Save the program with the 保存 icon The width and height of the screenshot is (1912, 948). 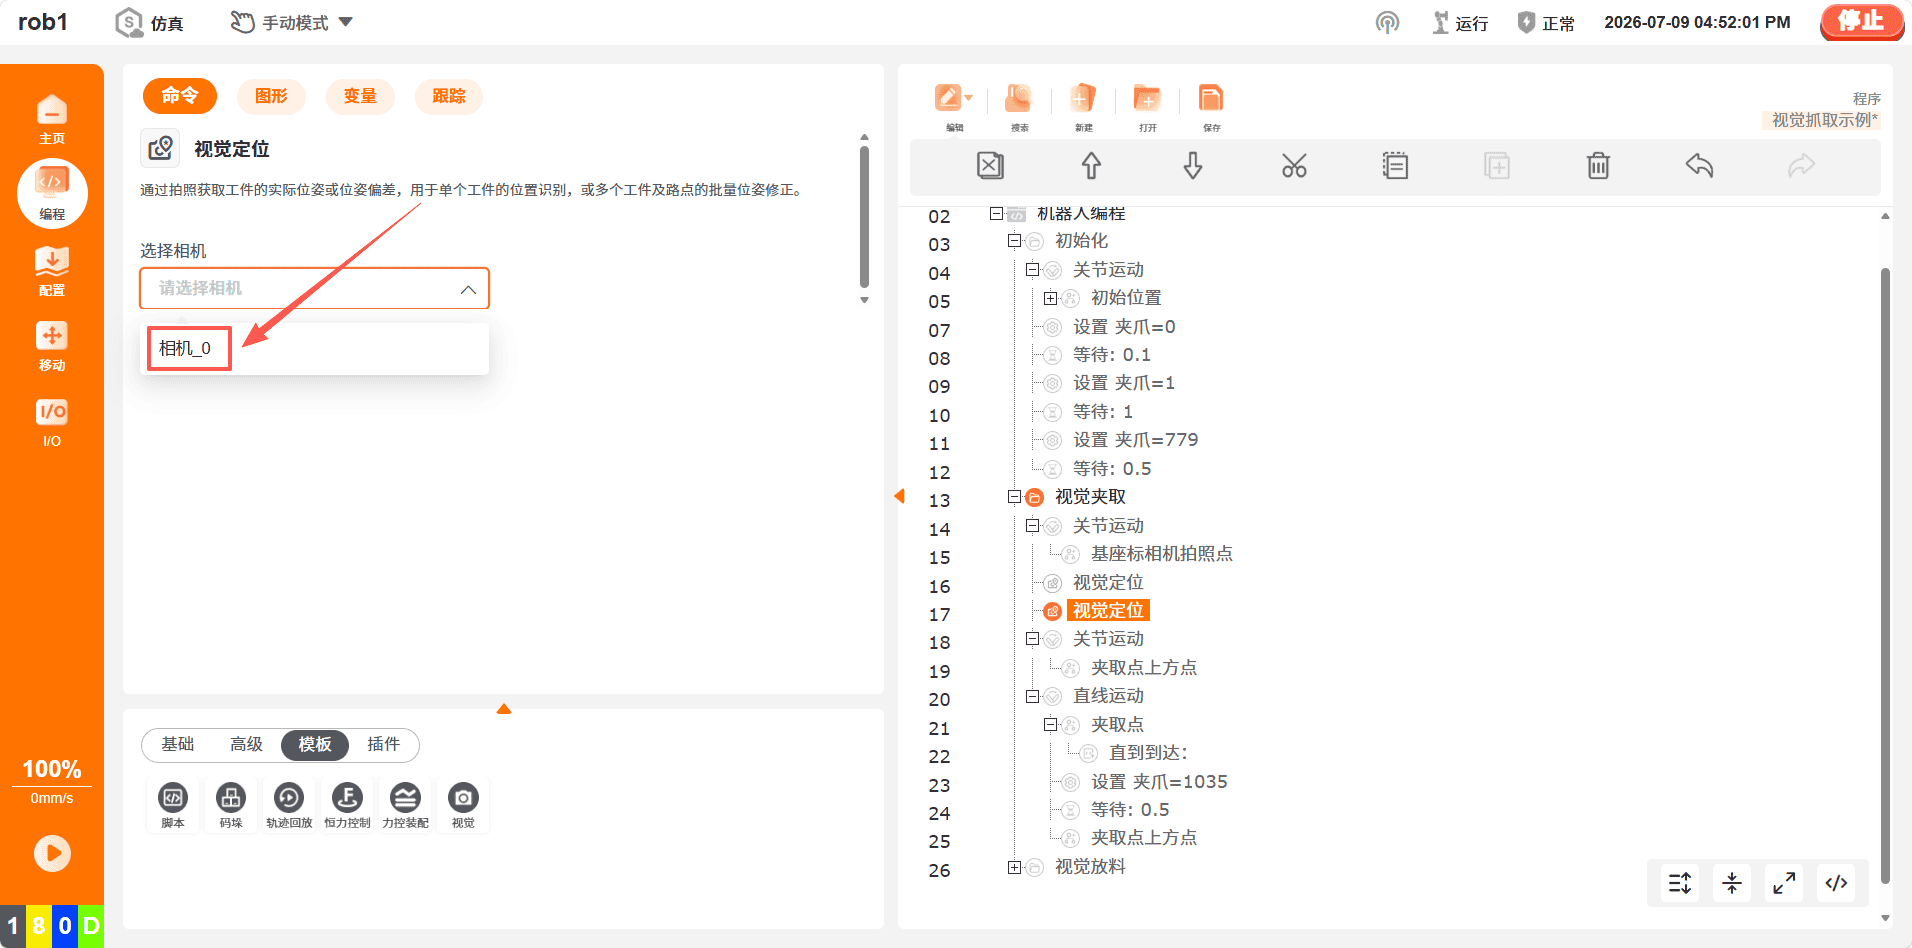tap(1211, 107)
